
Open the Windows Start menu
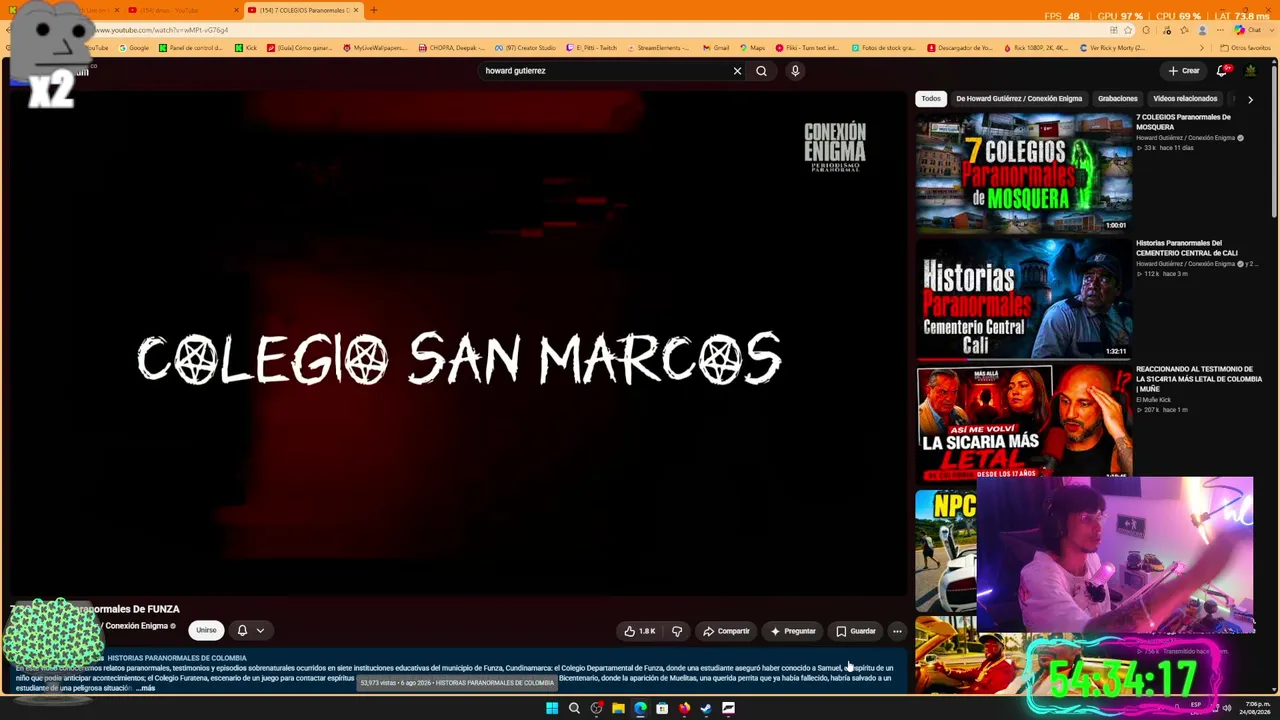(552, 708)
